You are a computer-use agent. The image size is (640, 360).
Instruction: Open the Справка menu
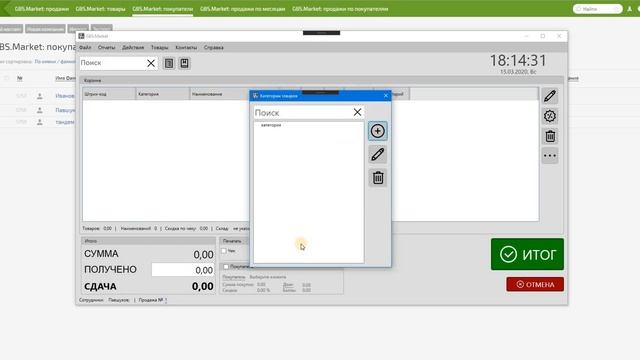(213, 48)
